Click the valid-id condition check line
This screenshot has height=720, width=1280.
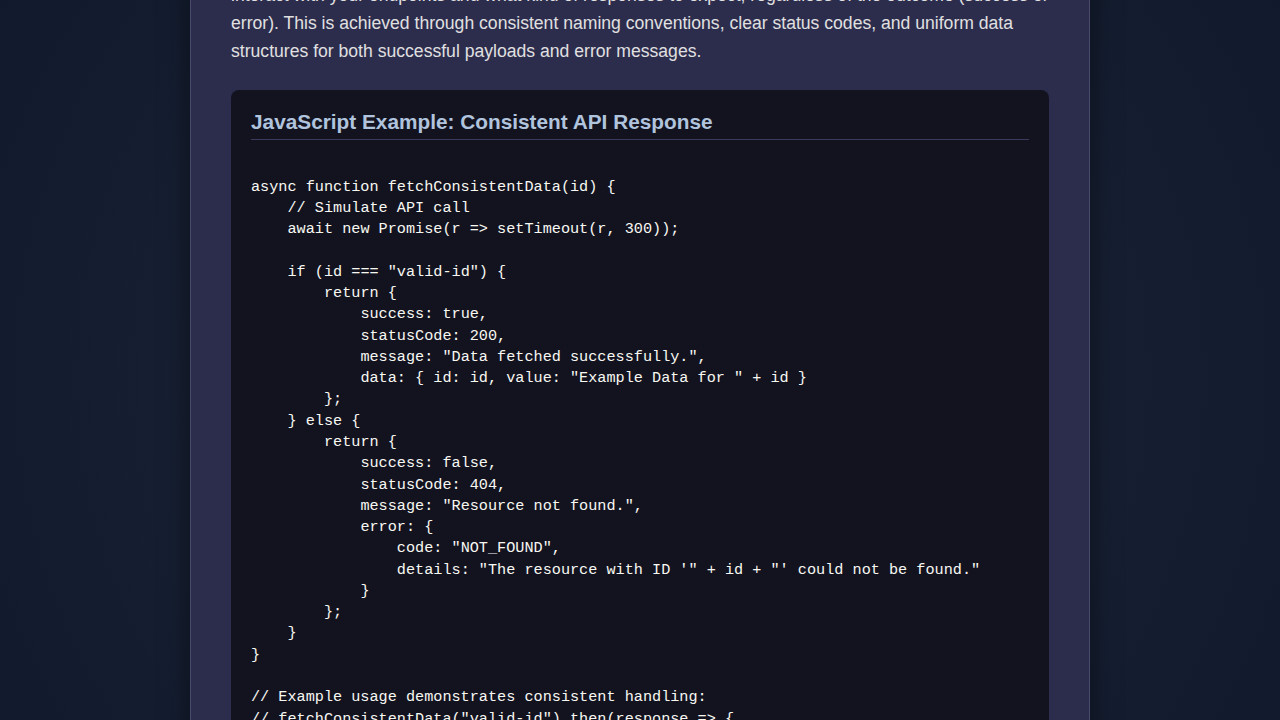(x=398, y=271)
